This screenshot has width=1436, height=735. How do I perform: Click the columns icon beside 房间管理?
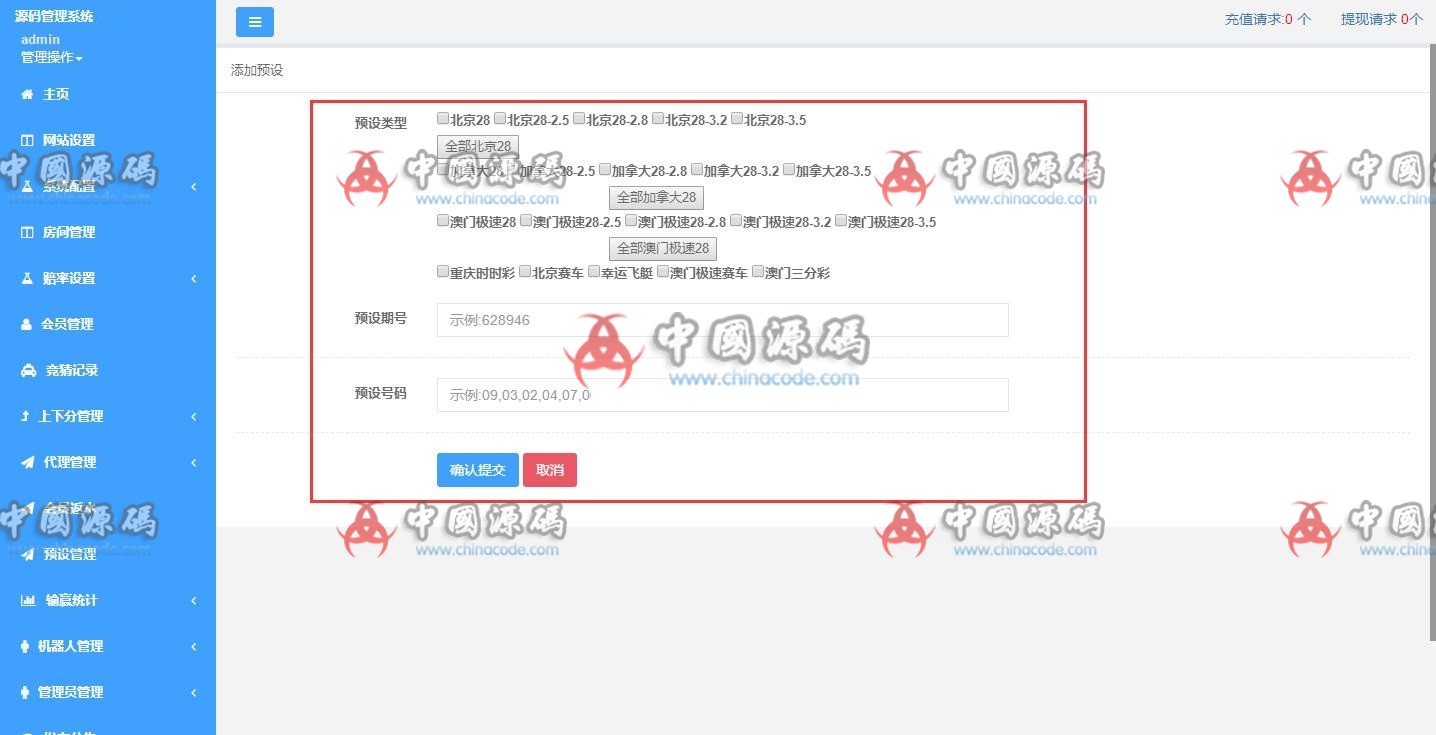(x=28, y=232)
